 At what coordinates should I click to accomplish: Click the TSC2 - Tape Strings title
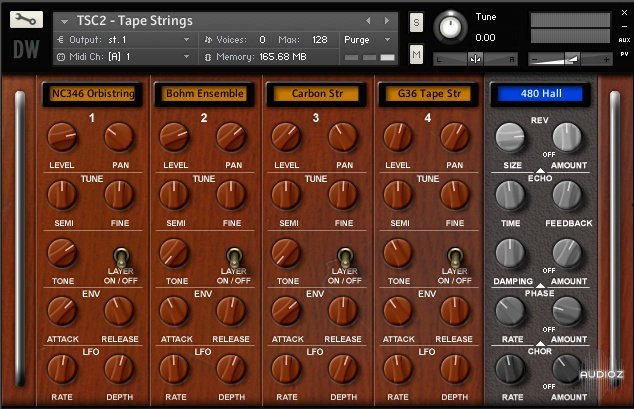(x=135, y=21)
